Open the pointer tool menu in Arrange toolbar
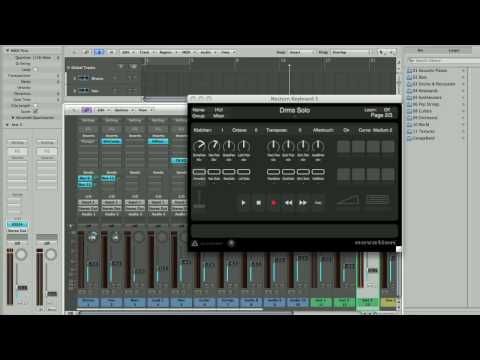This screenshot has height=360, width=480. (382, 52)
